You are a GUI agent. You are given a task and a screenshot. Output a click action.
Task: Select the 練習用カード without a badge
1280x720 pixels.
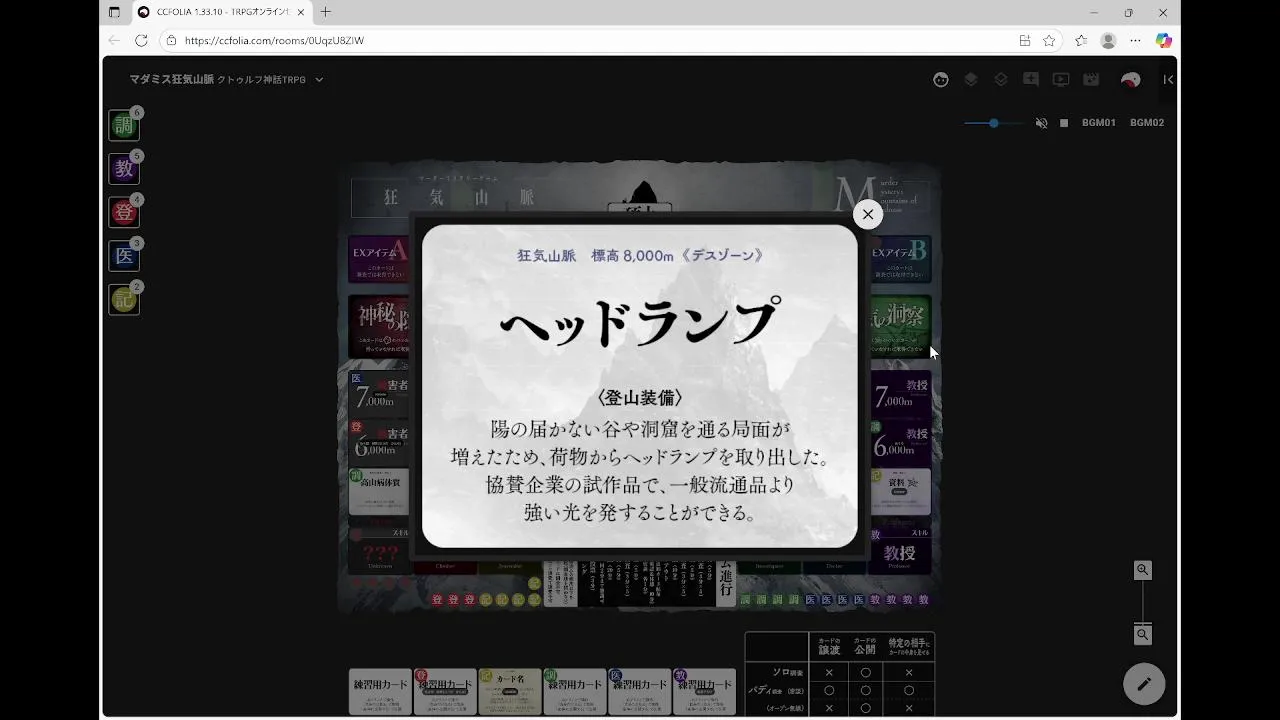point(380,692)
